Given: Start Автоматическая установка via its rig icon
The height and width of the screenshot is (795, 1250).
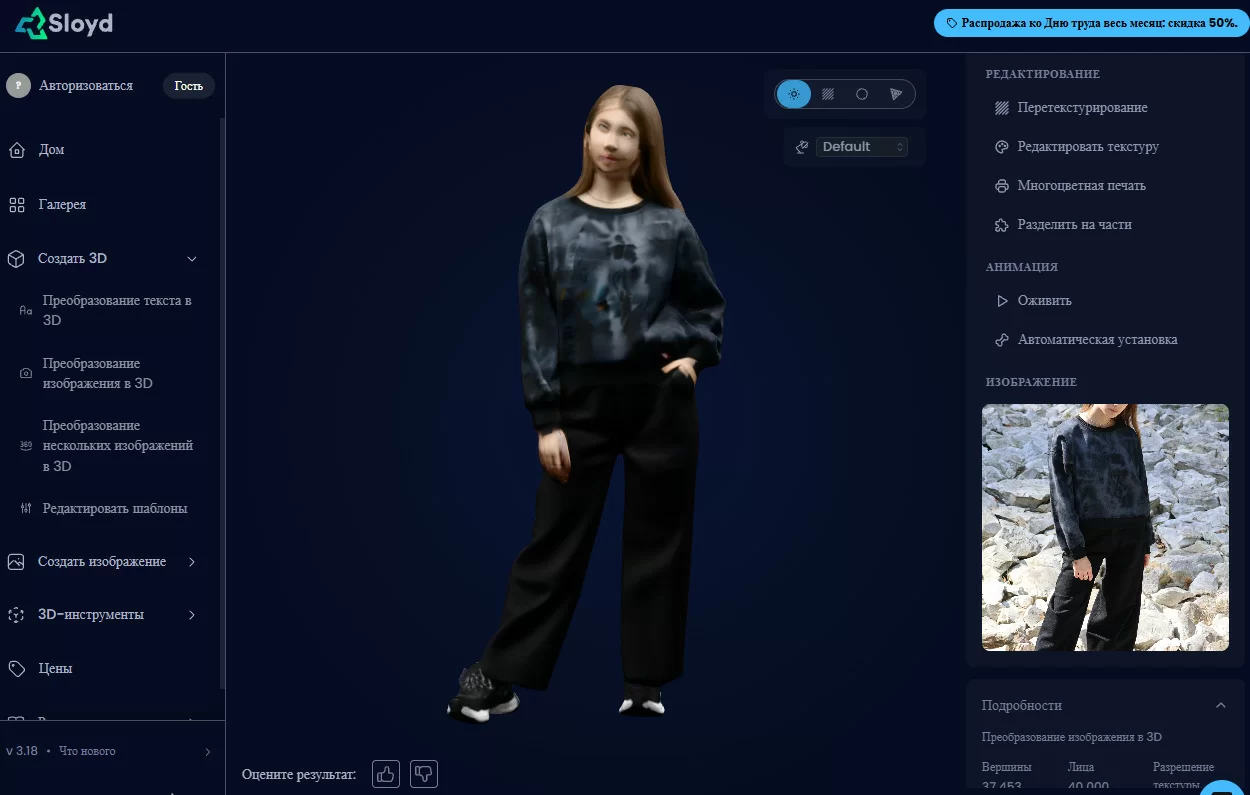Looking at the screenshot, I should click(1002, 340).
